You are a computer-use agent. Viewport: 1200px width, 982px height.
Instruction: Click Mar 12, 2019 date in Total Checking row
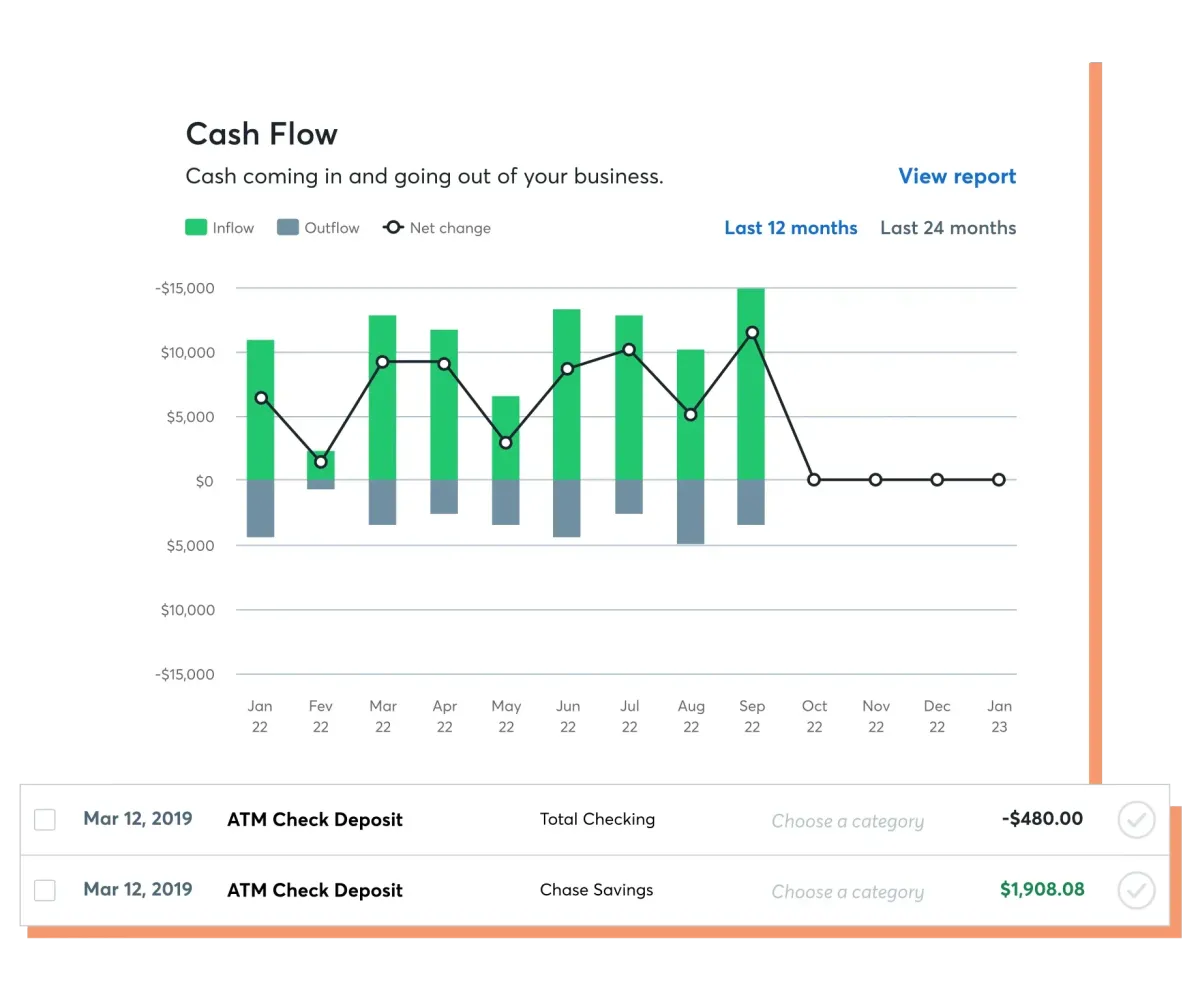coord(138,819)
